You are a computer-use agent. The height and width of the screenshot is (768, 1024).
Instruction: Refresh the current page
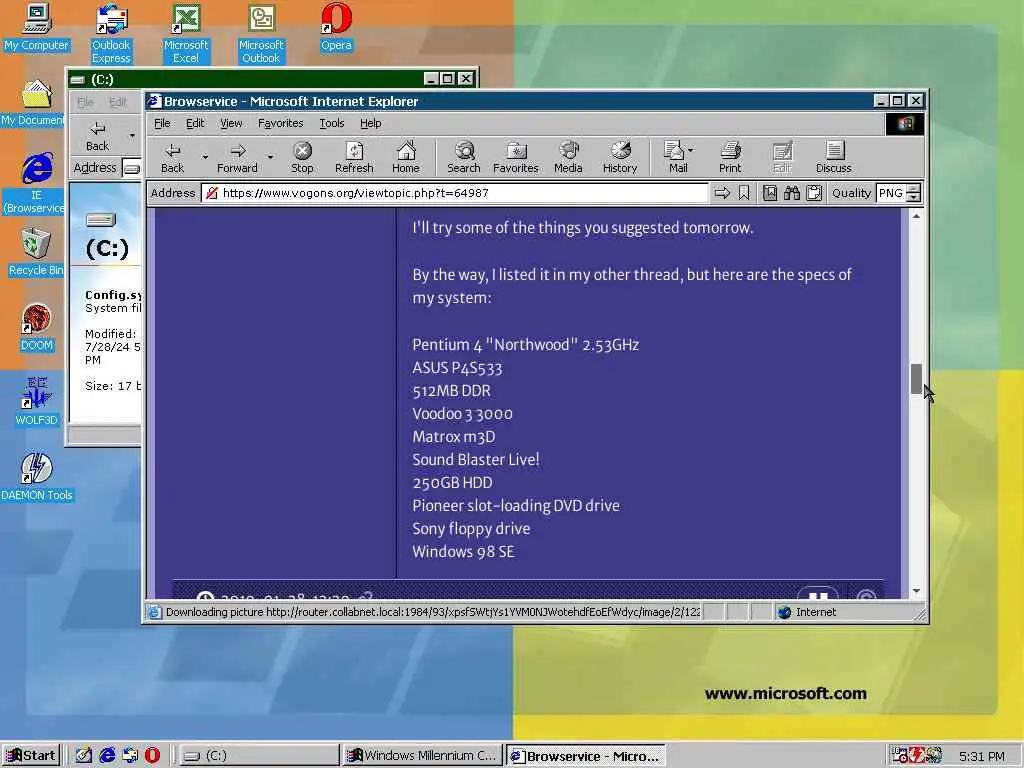coord(354,157)
